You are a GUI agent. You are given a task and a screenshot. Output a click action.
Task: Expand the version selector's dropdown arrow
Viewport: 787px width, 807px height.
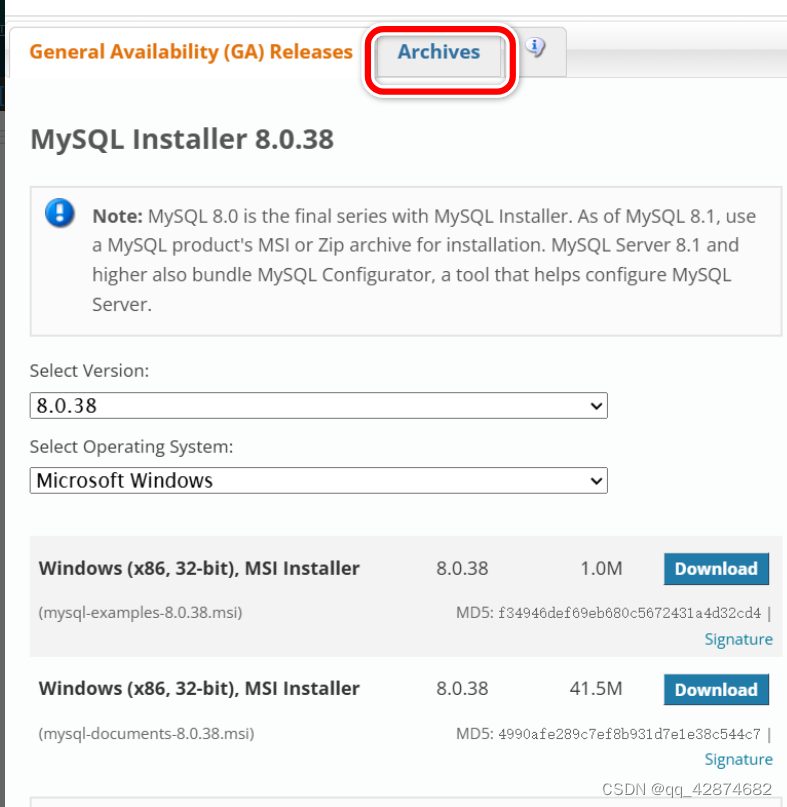tap(594, 406)
